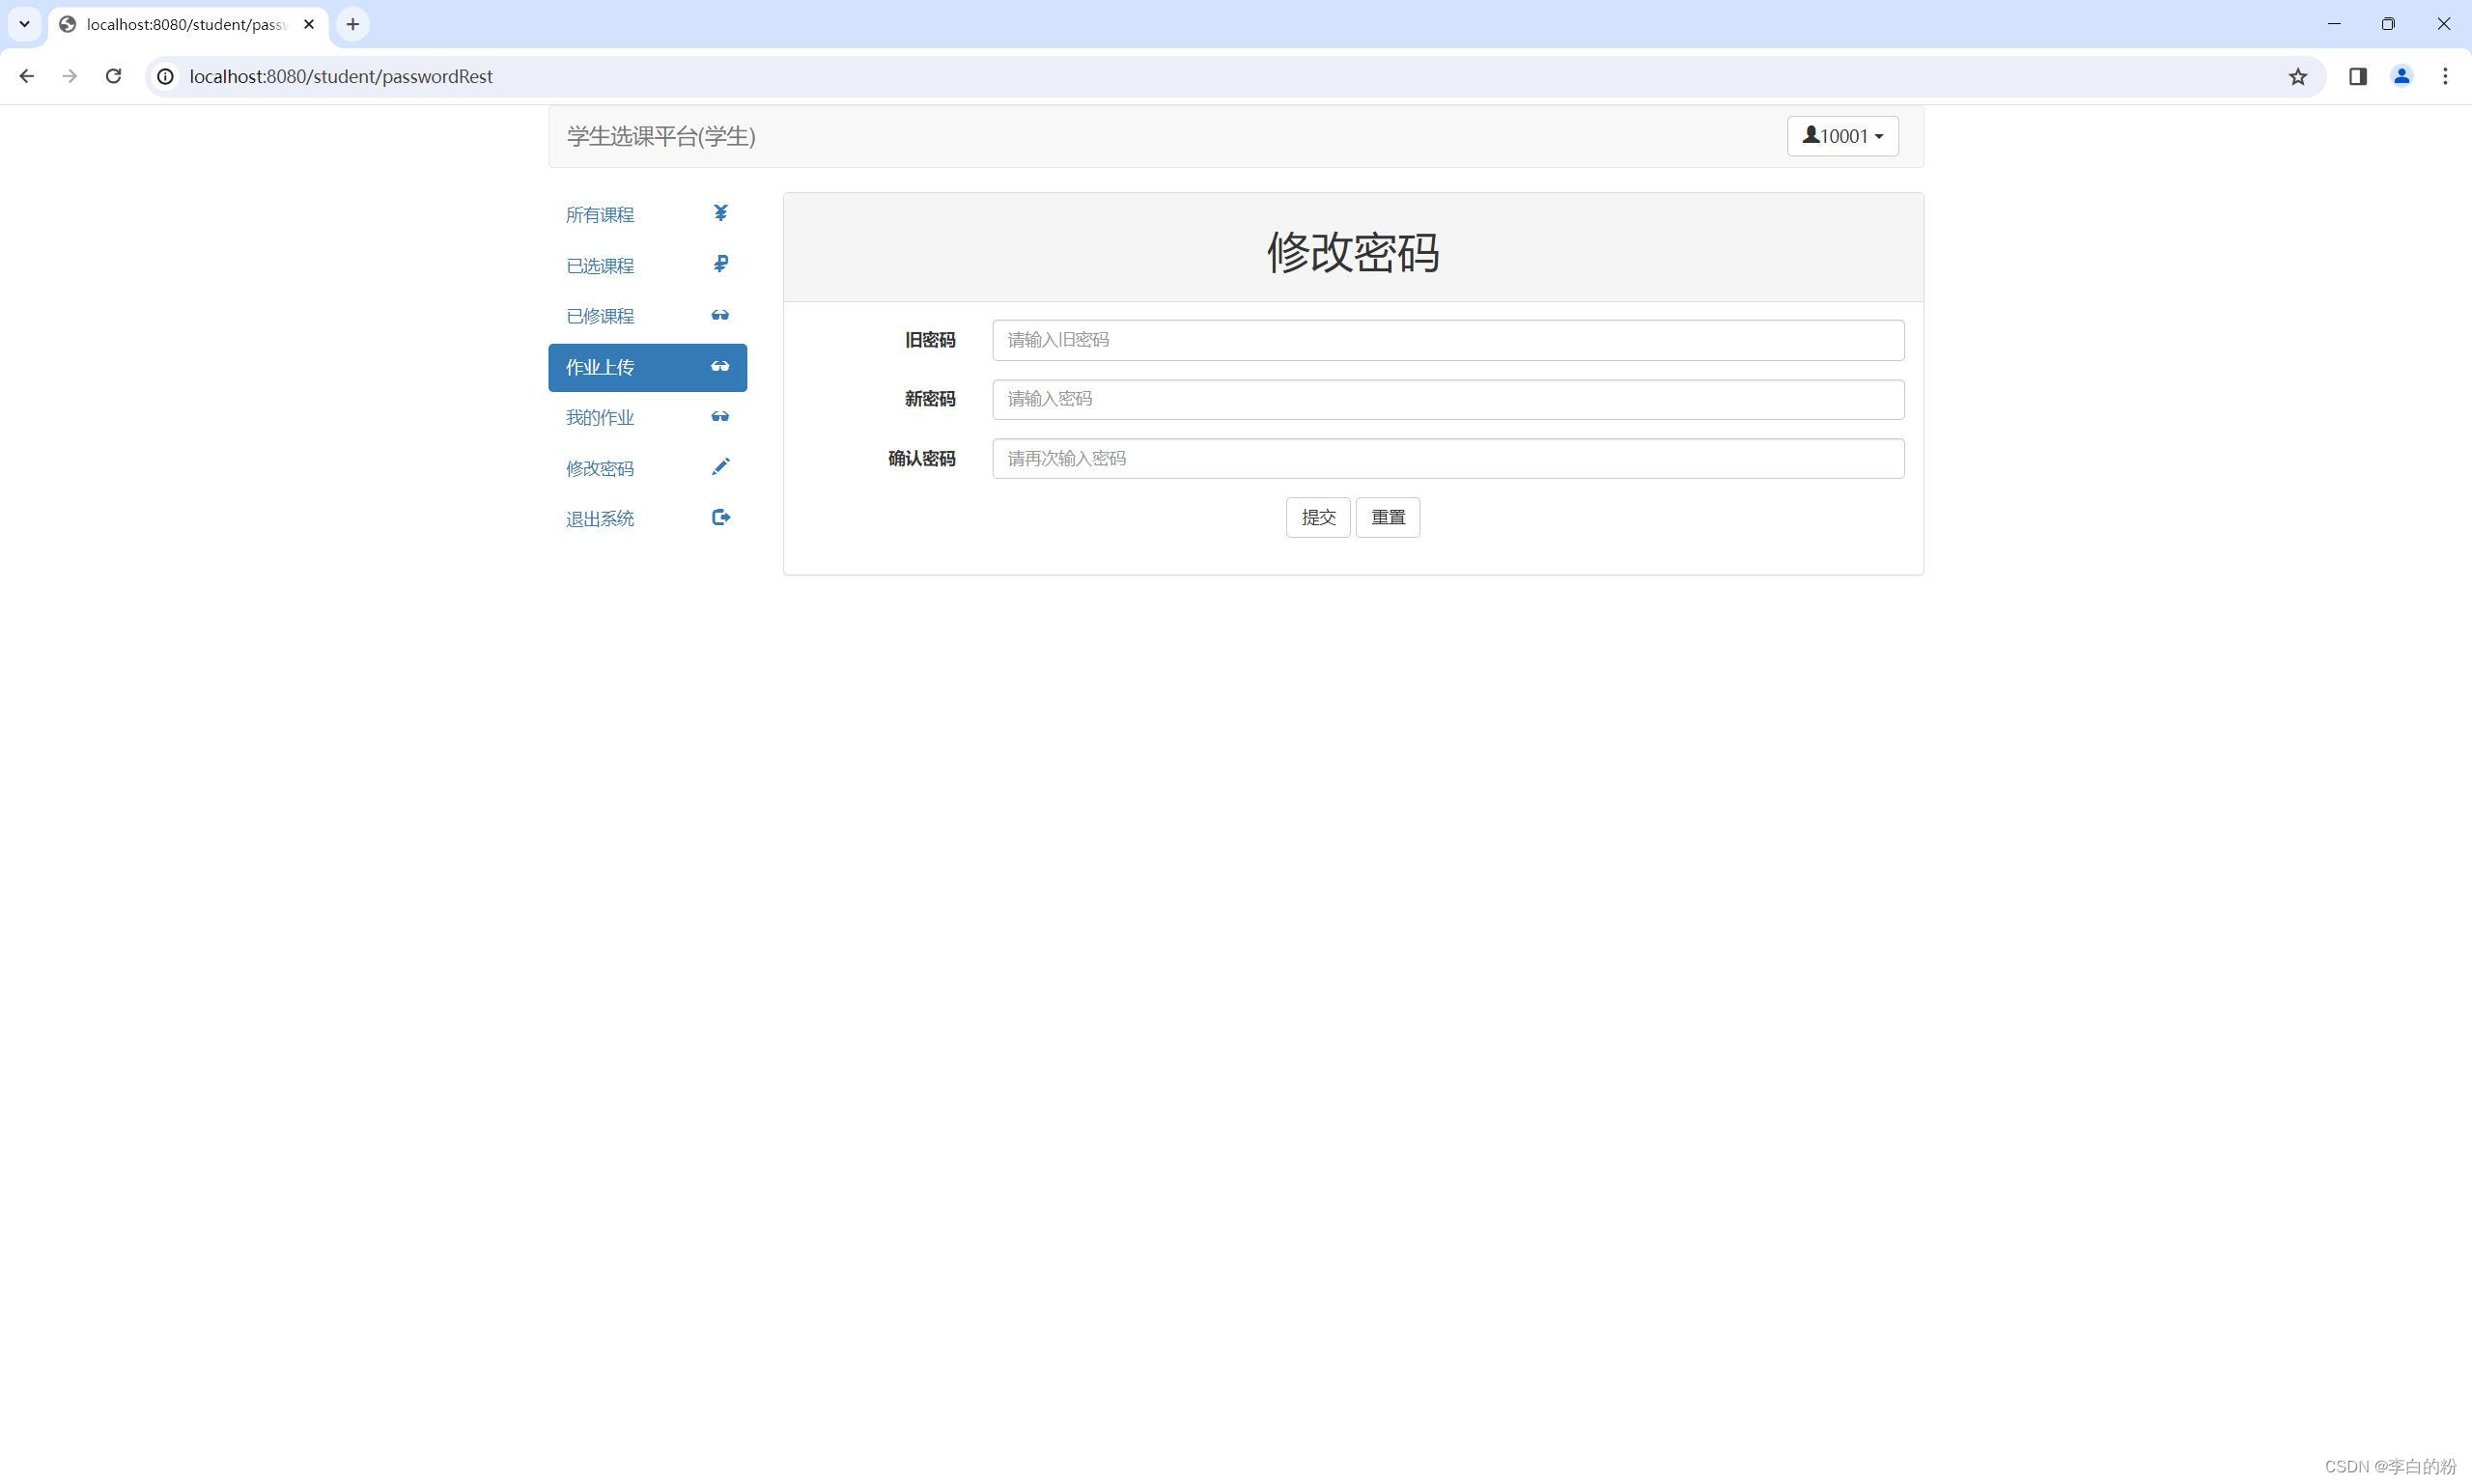Click the address bar URL text
Viewport: 2472px width, 1484px height.
point(341,76)
